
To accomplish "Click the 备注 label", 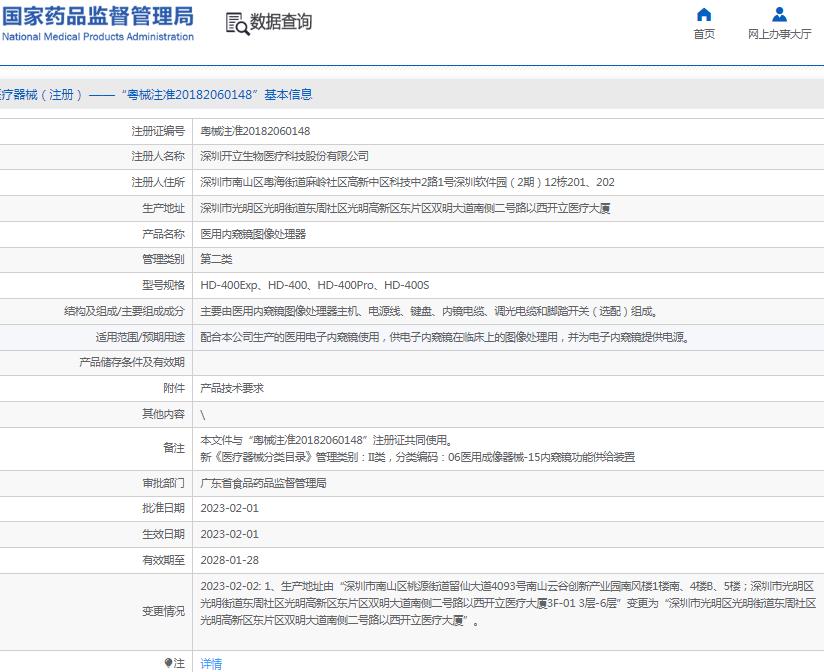I will pyautogui.click(x=174, y=448).
